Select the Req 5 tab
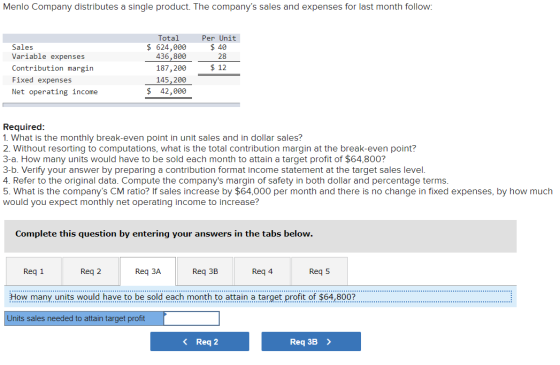Image resolution: width=560 pixels, height=365 pixels. tap(319, 271)
